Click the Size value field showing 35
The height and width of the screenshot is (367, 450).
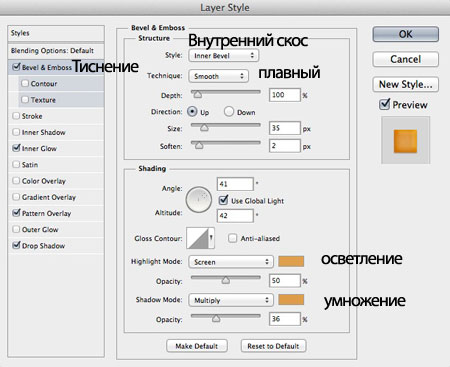tap(285, 128)
